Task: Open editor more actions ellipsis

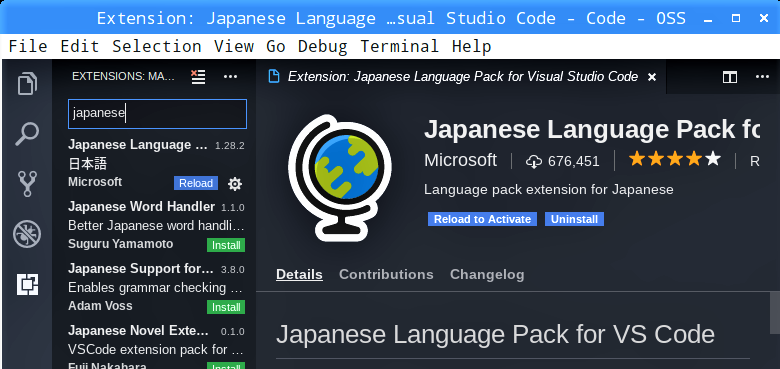Action: pos(762,77)
